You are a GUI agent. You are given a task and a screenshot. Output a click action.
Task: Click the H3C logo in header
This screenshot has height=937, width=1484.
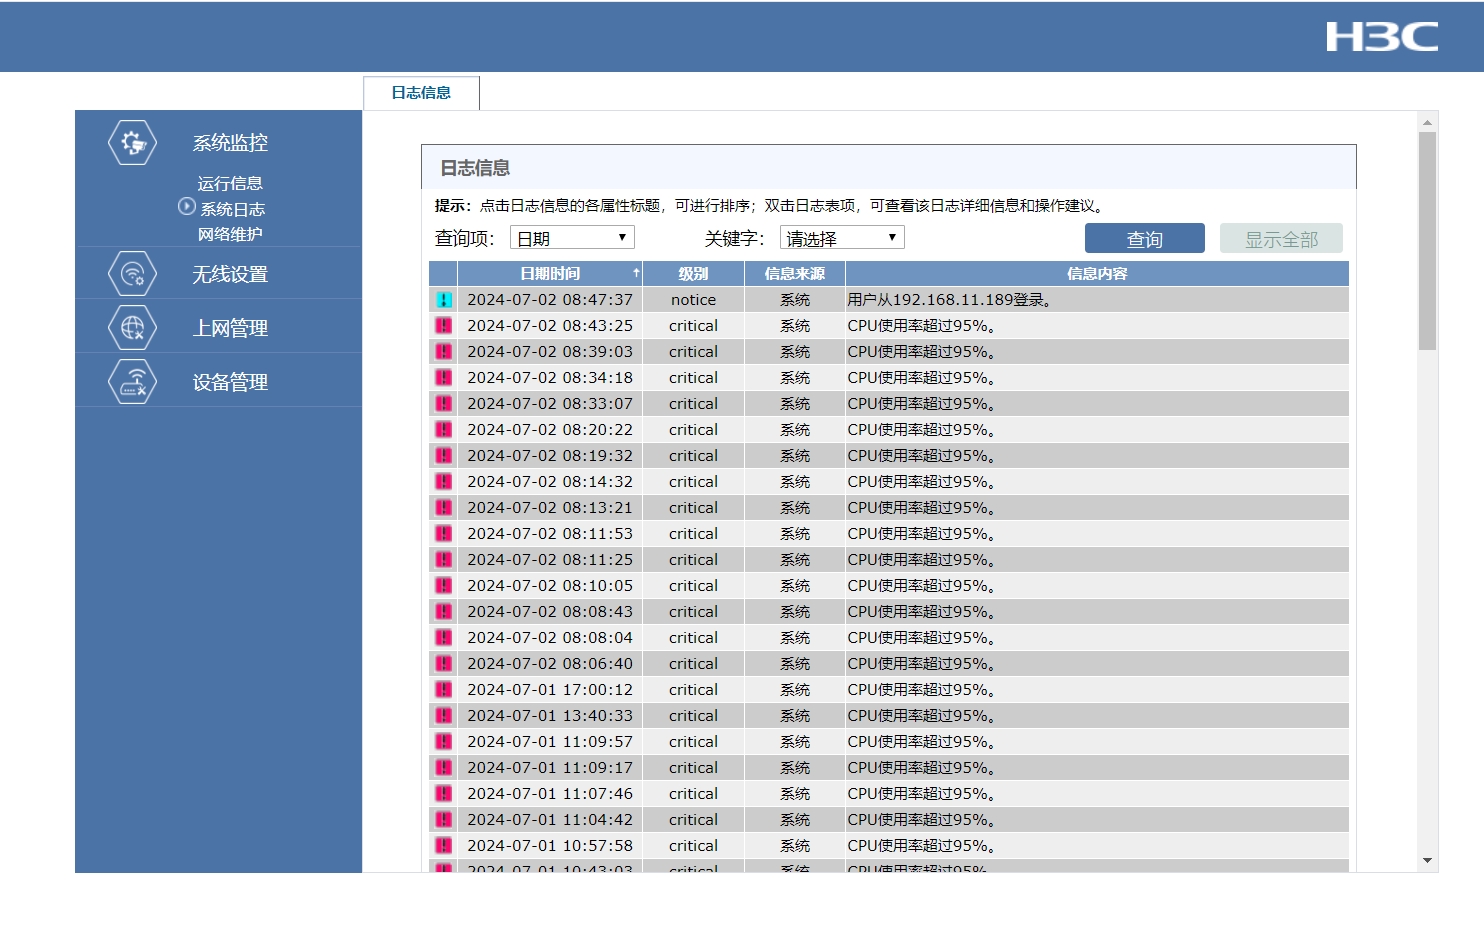point(1381,37)
